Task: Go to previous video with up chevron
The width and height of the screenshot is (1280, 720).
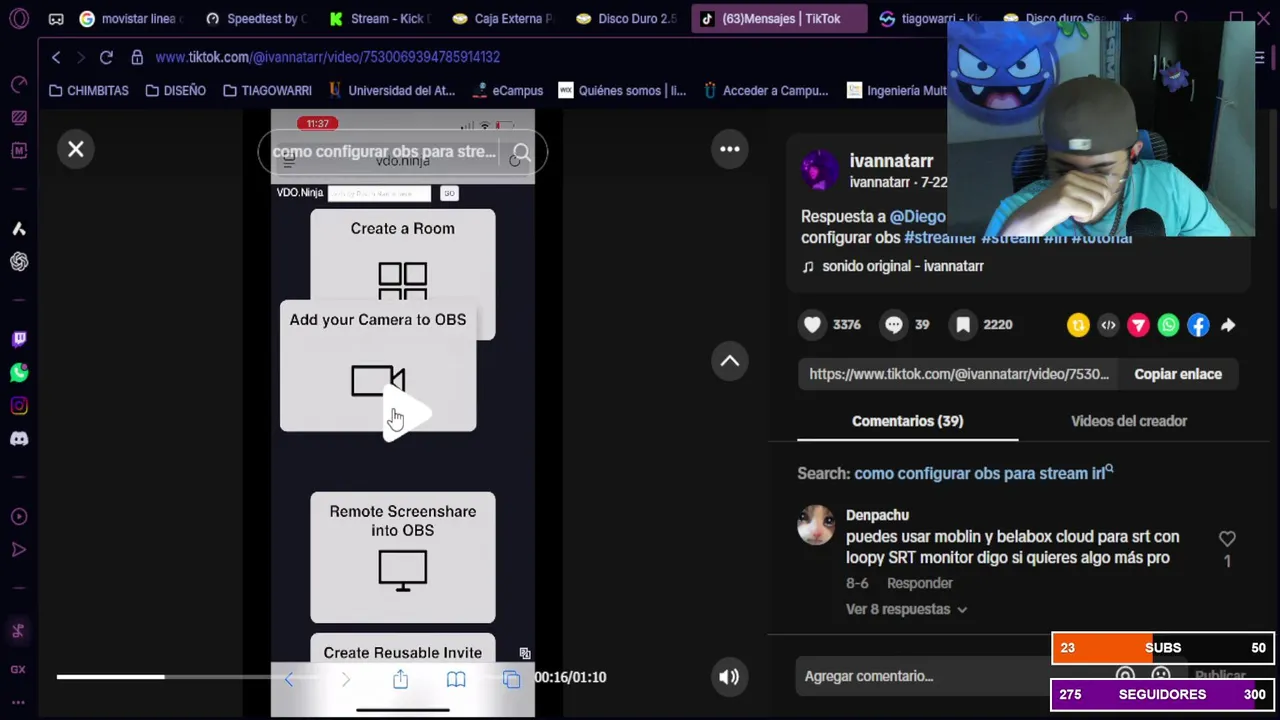Action: [730, 361]
